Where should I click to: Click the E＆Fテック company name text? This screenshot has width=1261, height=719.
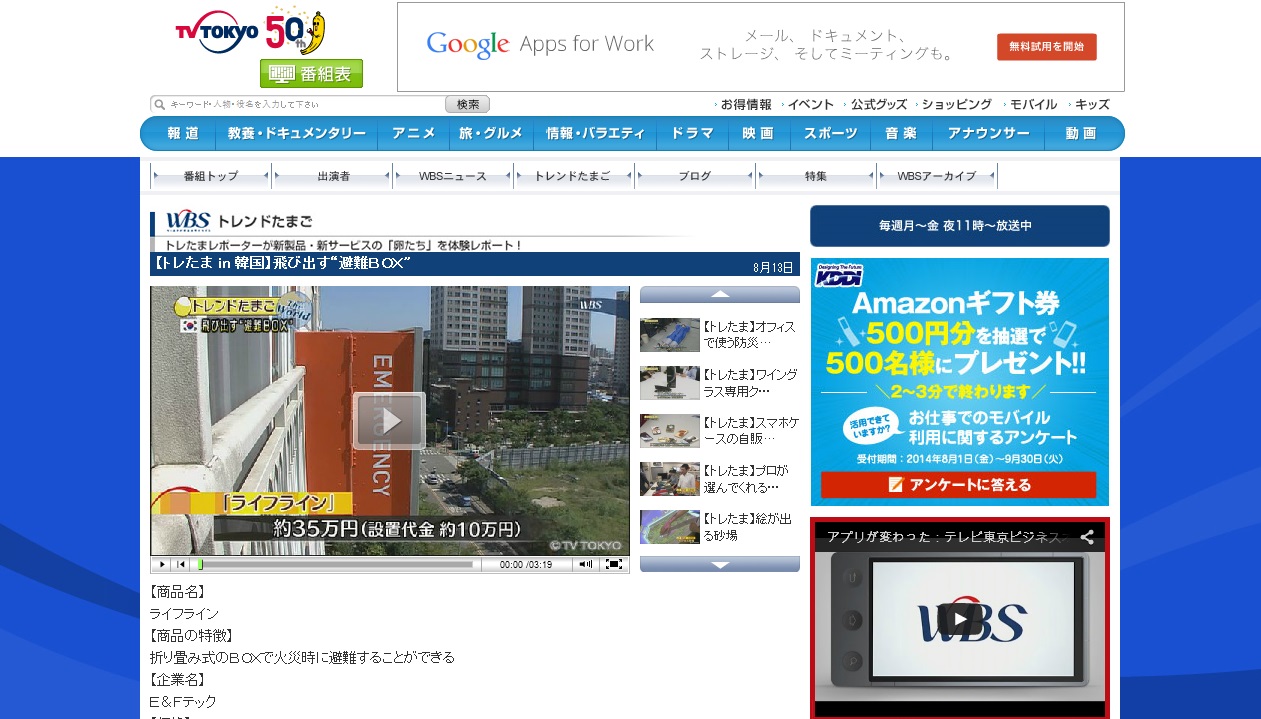[x=183, y=702]
